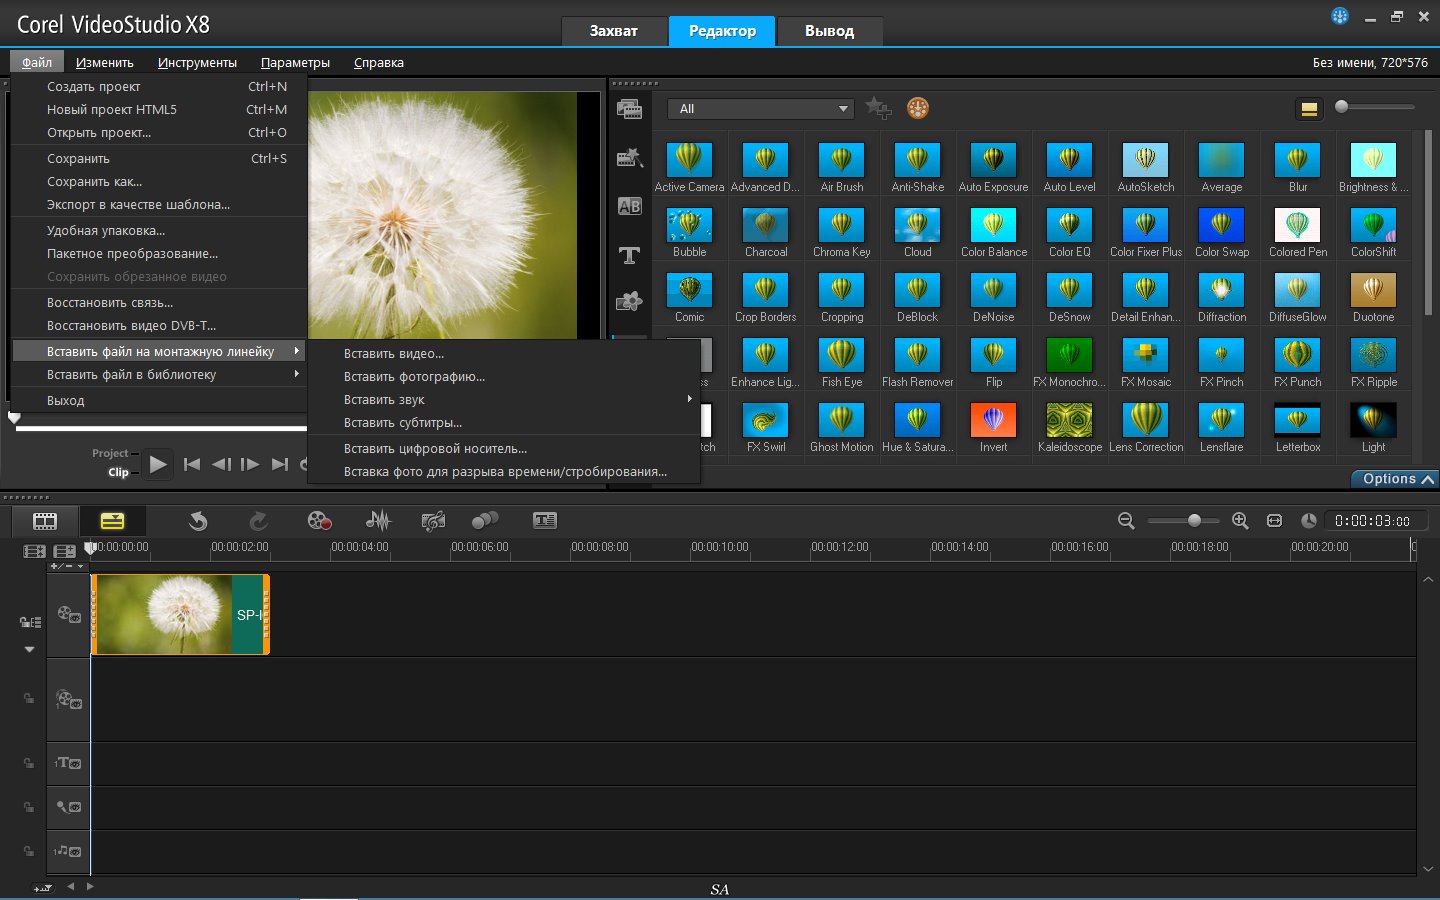Image resolution: width=1440 pixels, height=900 pixels.
Task: Open the Title category in library sidebar
Action: (629, 255)
